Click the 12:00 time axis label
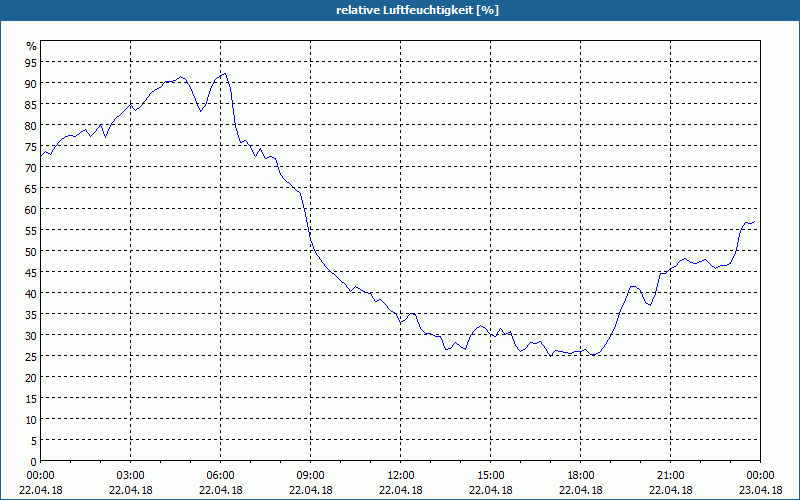The image size is (800, 500). point(401,476)
